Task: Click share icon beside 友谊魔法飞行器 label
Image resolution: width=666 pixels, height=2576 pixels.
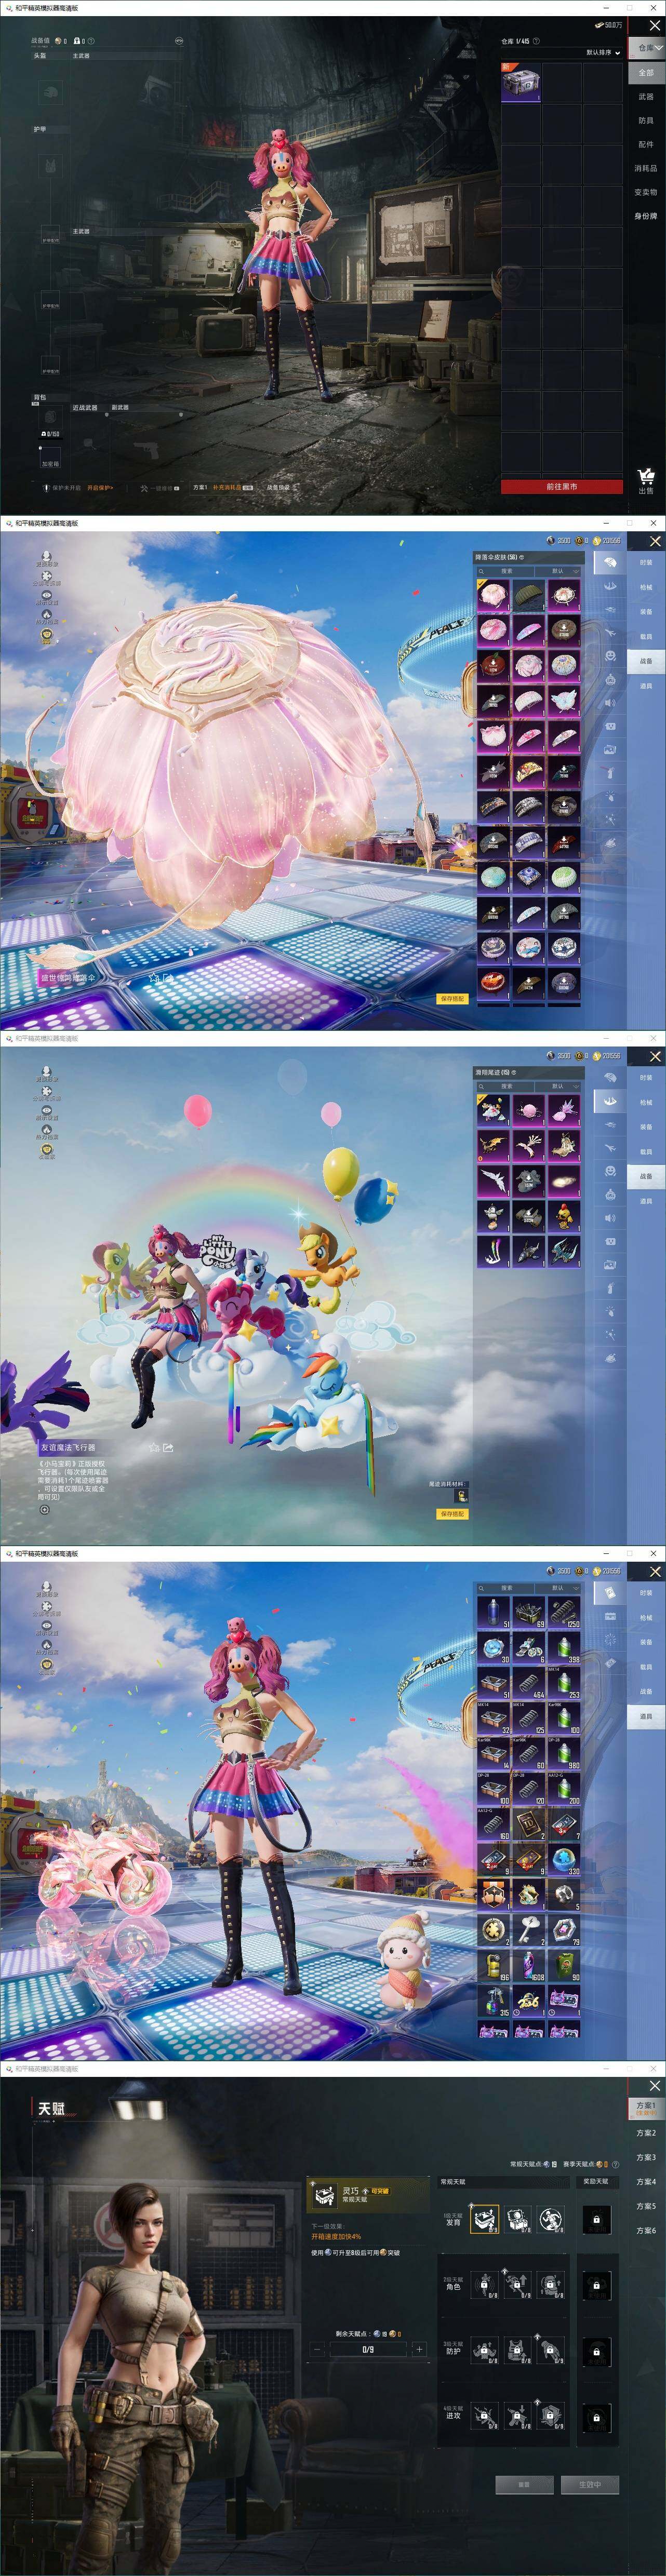Action: click(168, 1447)
